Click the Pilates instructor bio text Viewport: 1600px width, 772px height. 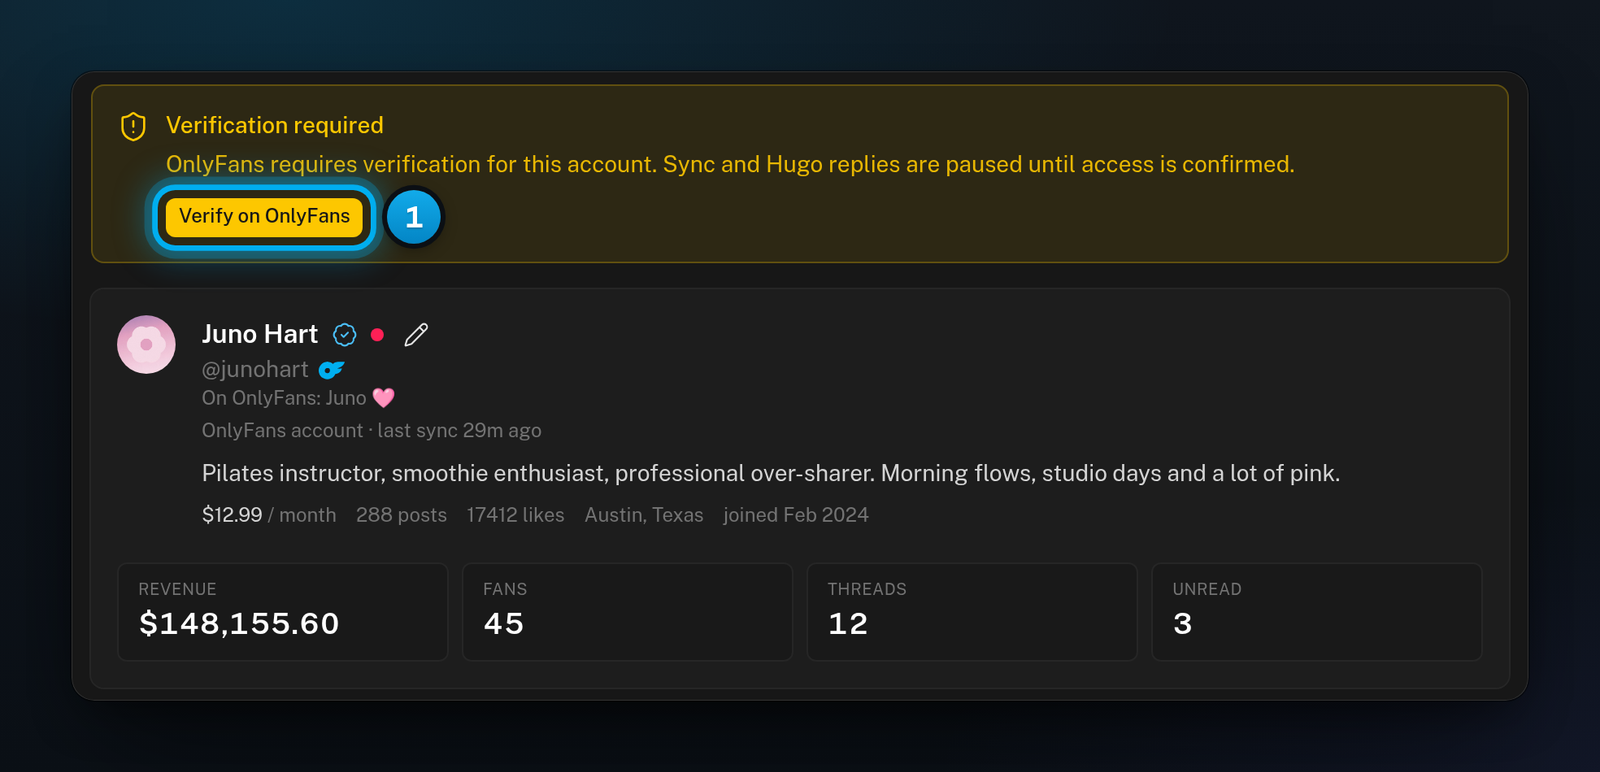pos(771,474)
